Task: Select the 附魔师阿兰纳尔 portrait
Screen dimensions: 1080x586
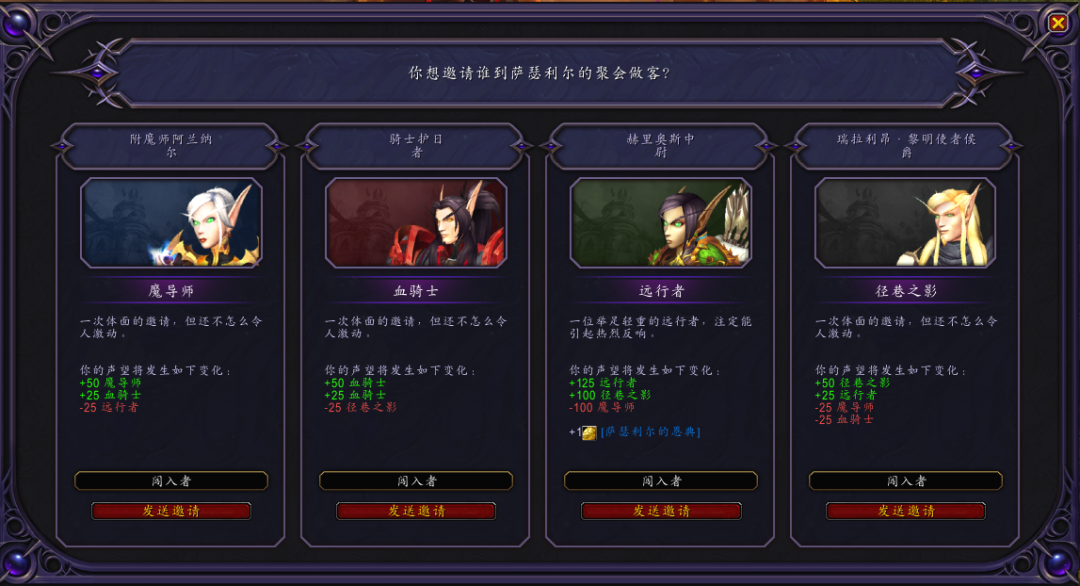Action: coord(171,222)
